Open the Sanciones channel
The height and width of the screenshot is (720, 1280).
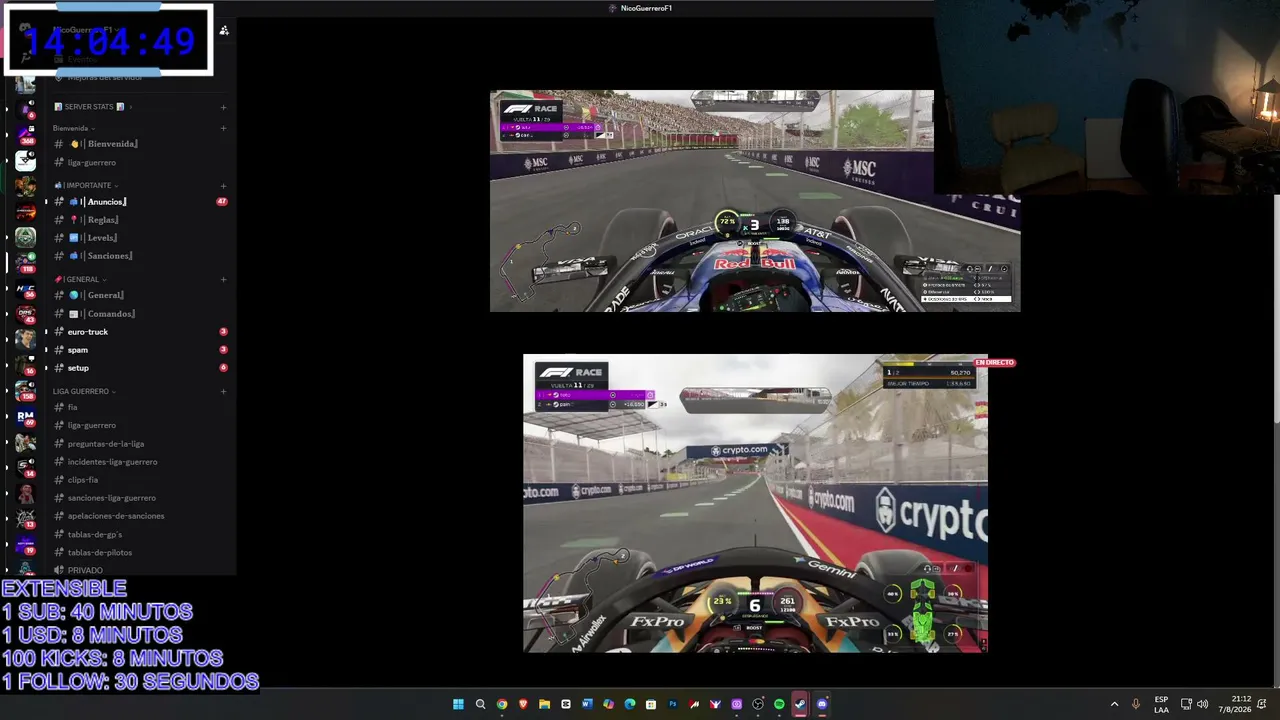pyautogui.click(x=140, y=256)
